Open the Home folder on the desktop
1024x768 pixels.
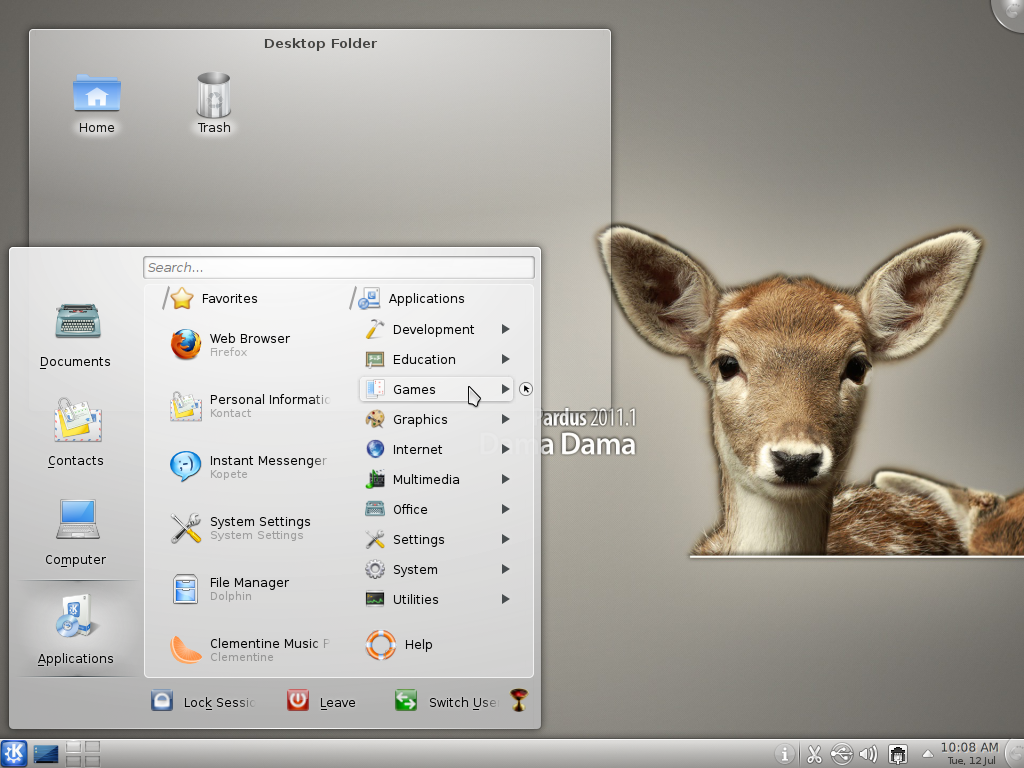tap(96, 95)
